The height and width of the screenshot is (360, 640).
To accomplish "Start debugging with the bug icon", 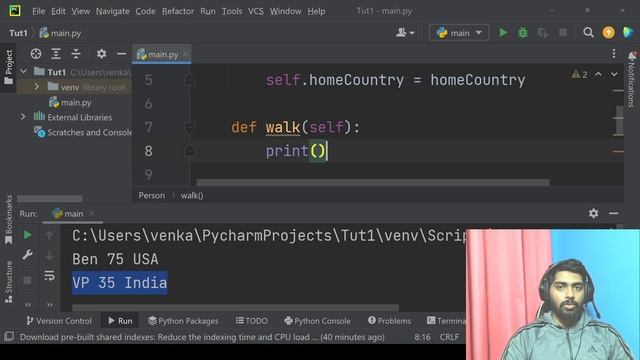I will pyautogui.click(x=523, y=33).
